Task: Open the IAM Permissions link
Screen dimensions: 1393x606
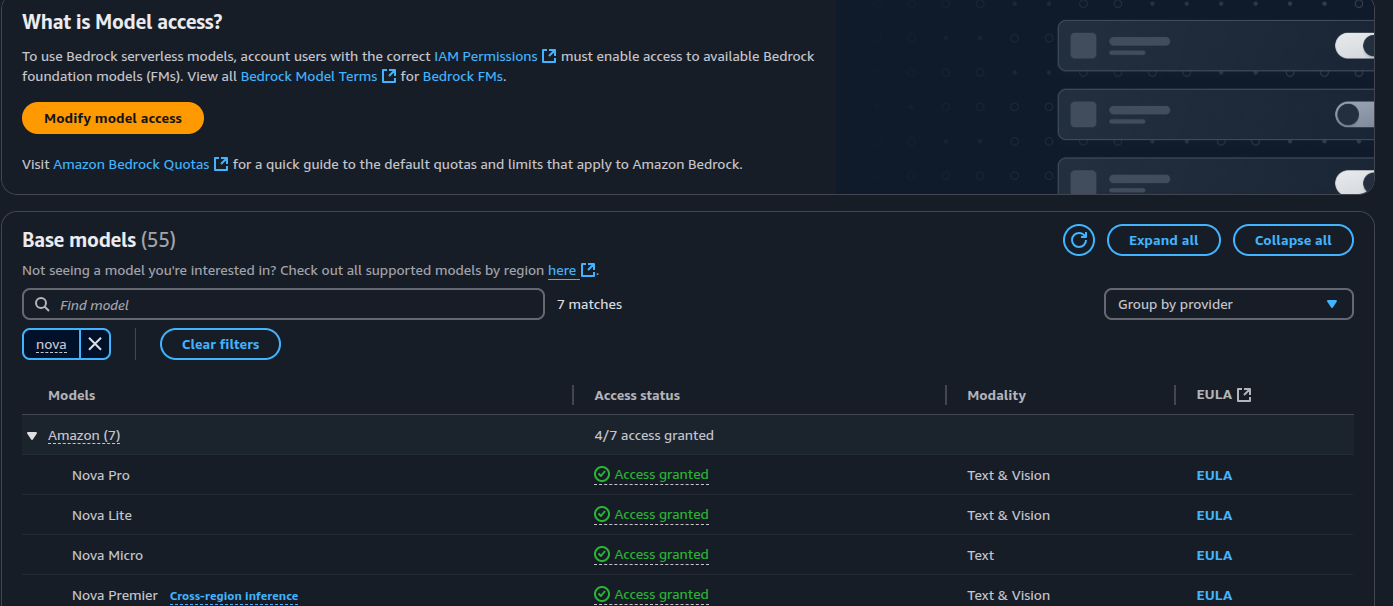Action: [486, 57]
